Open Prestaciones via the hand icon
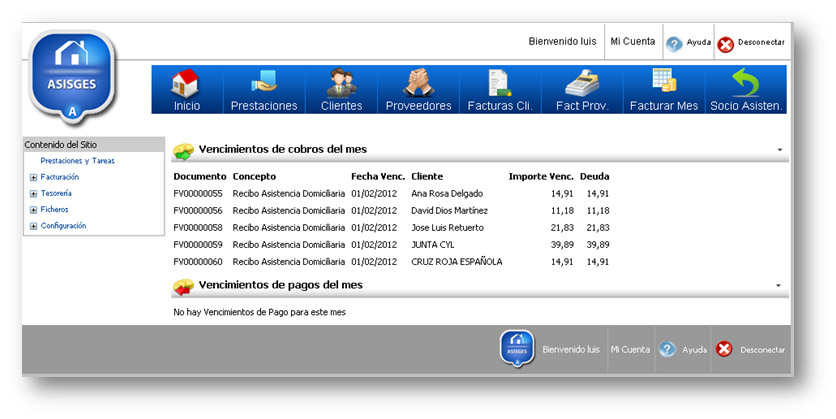The height and width of the screenshot is (419, 836). (x=264, y=83)
